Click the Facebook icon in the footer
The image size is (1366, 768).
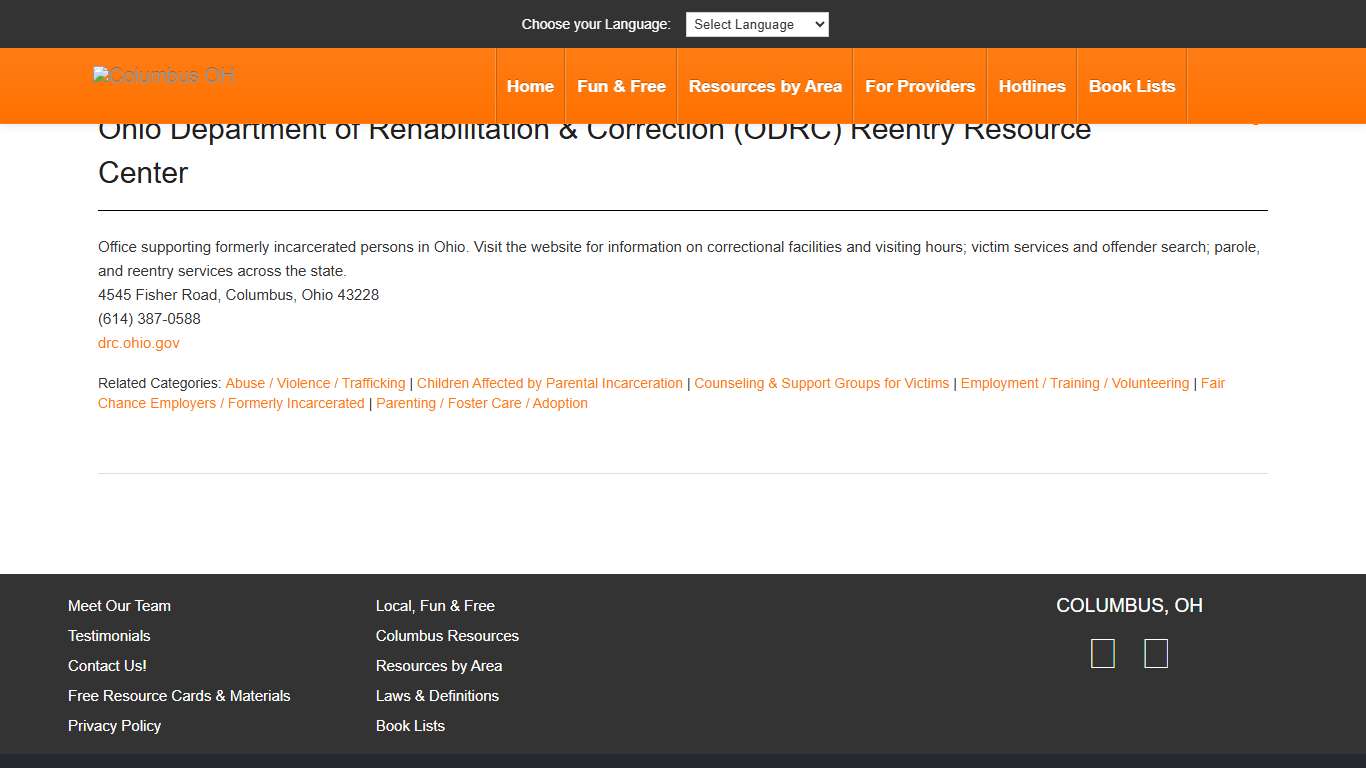point(1102,653)
